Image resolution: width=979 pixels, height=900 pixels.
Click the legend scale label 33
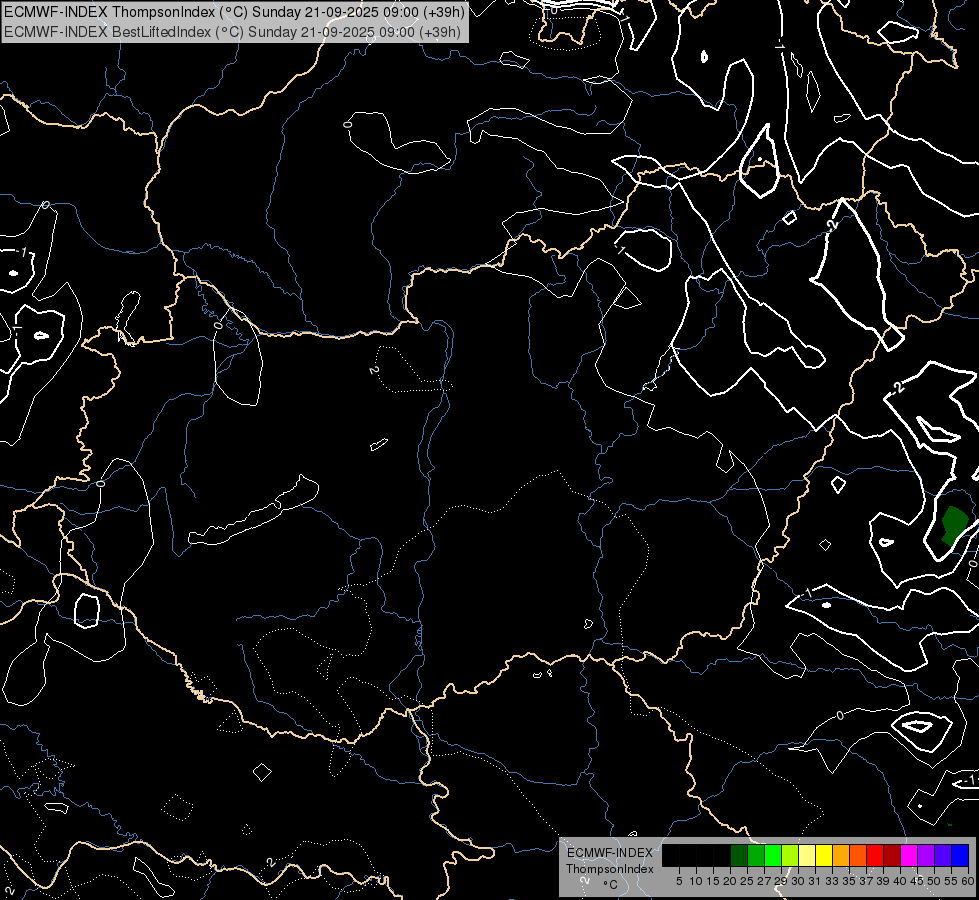[832, 881]
